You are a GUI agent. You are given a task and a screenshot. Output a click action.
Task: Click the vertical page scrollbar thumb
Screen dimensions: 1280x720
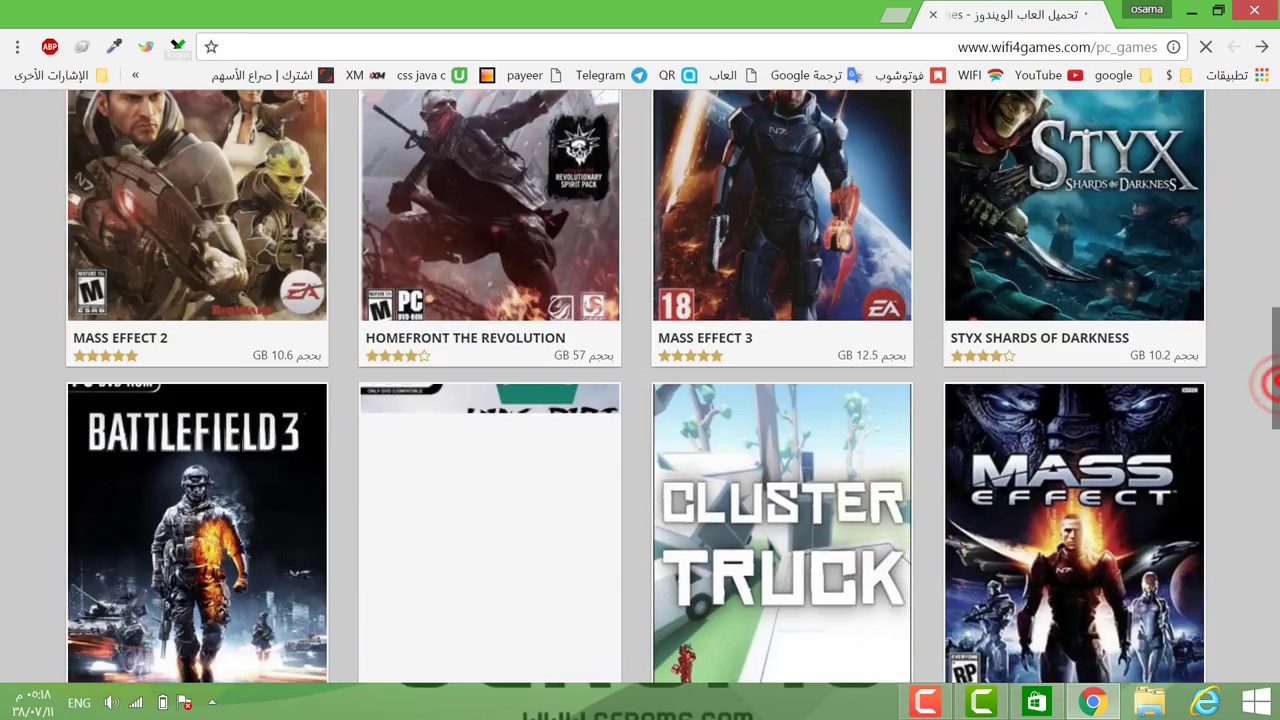coord(1275,370)
